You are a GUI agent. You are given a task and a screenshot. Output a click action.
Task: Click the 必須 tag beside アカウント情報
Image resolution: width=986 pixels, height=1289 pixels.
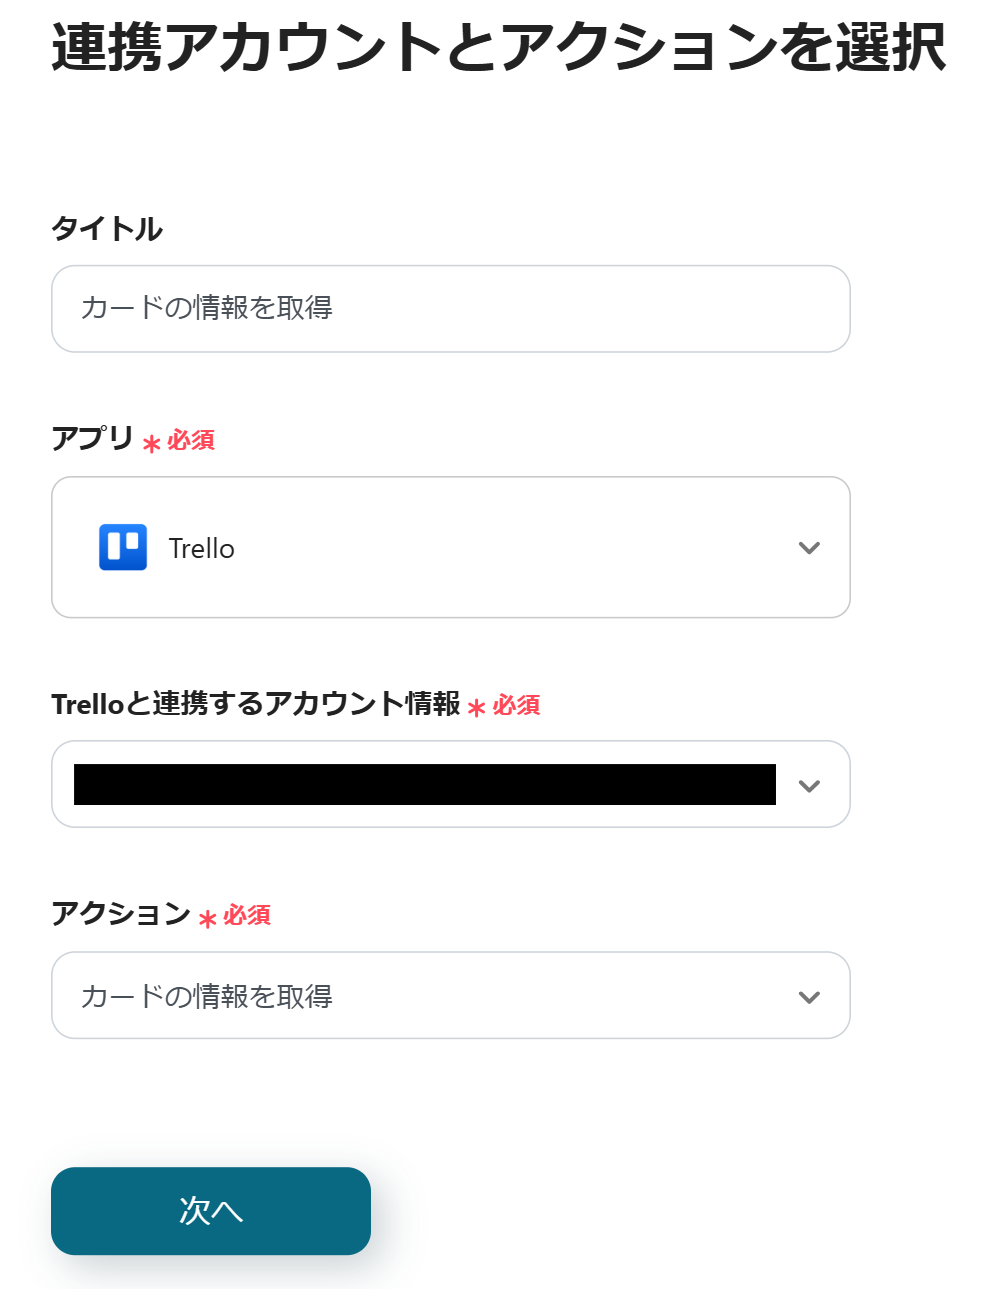point(516,705)
